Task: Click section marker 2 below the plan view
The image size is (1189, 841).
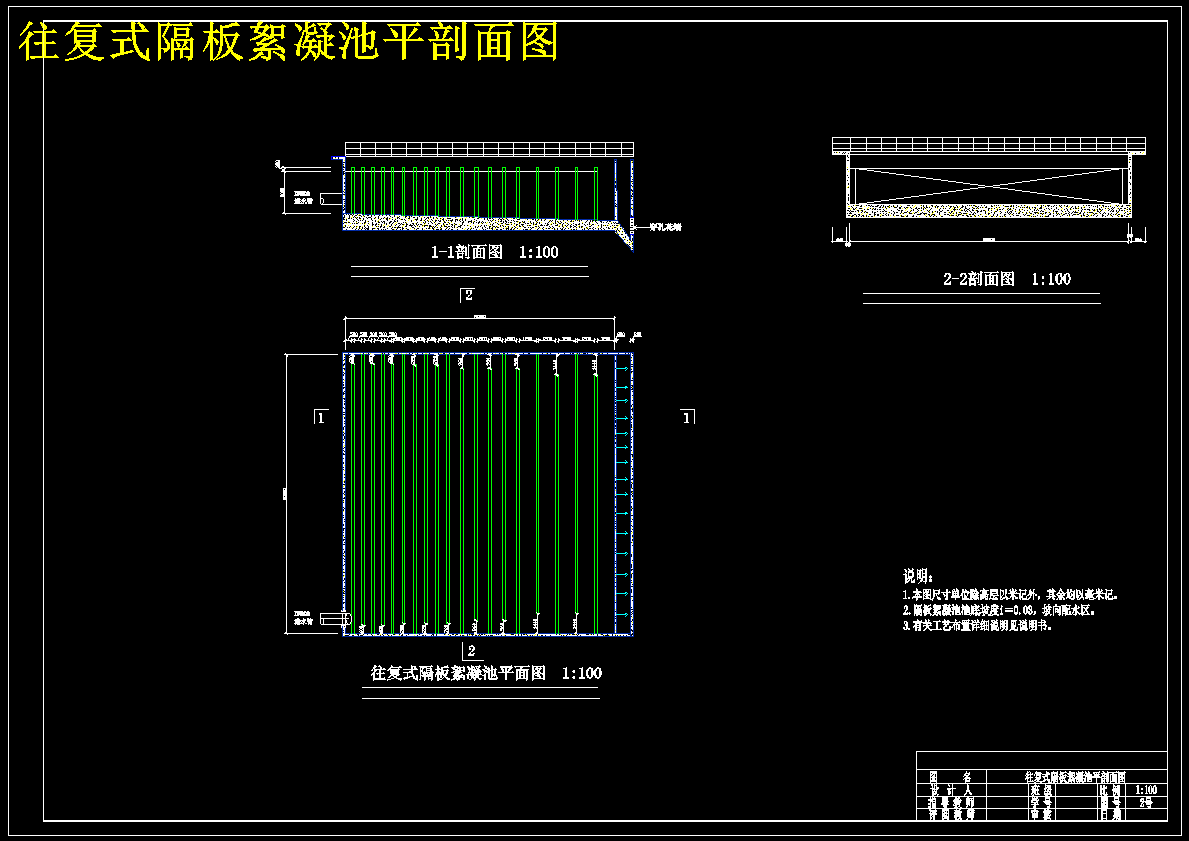Action: [x=471, y=651]
